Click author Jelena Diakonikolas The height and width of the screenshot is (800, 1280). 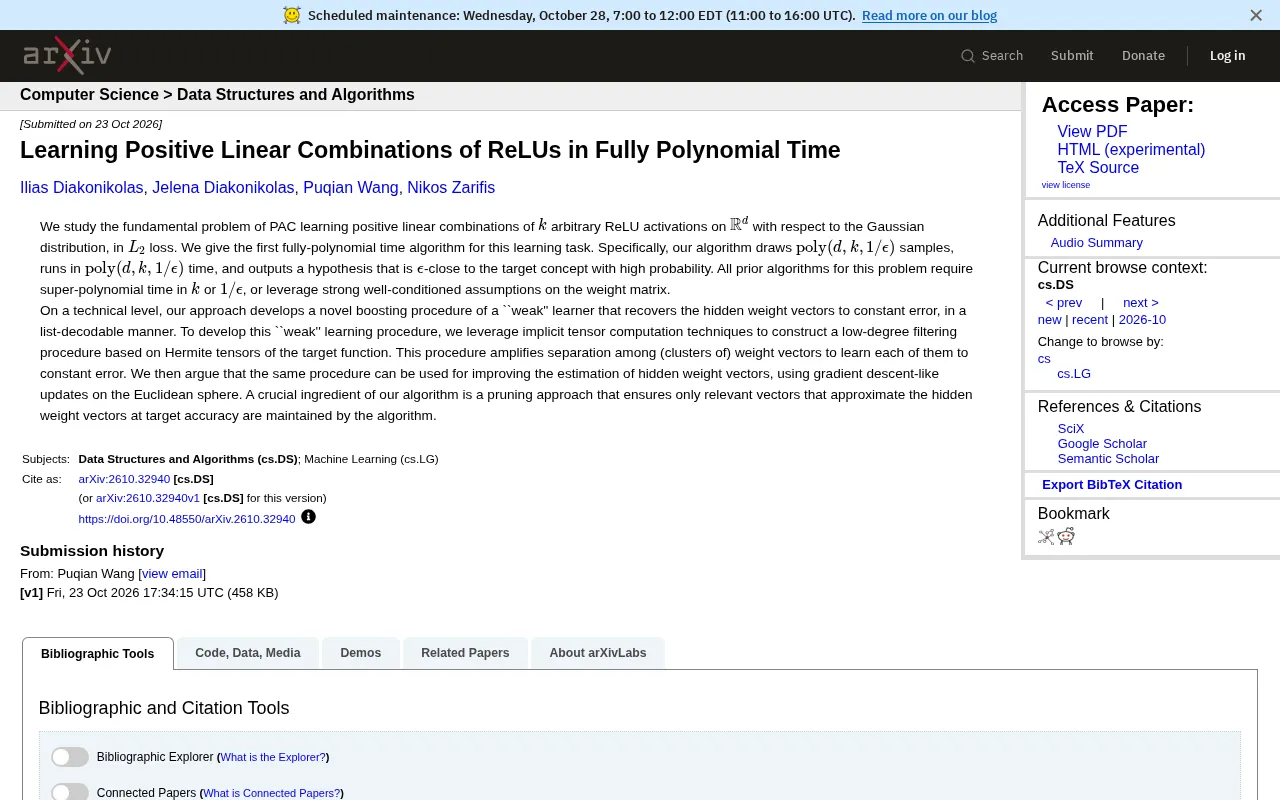coord(223,188)
